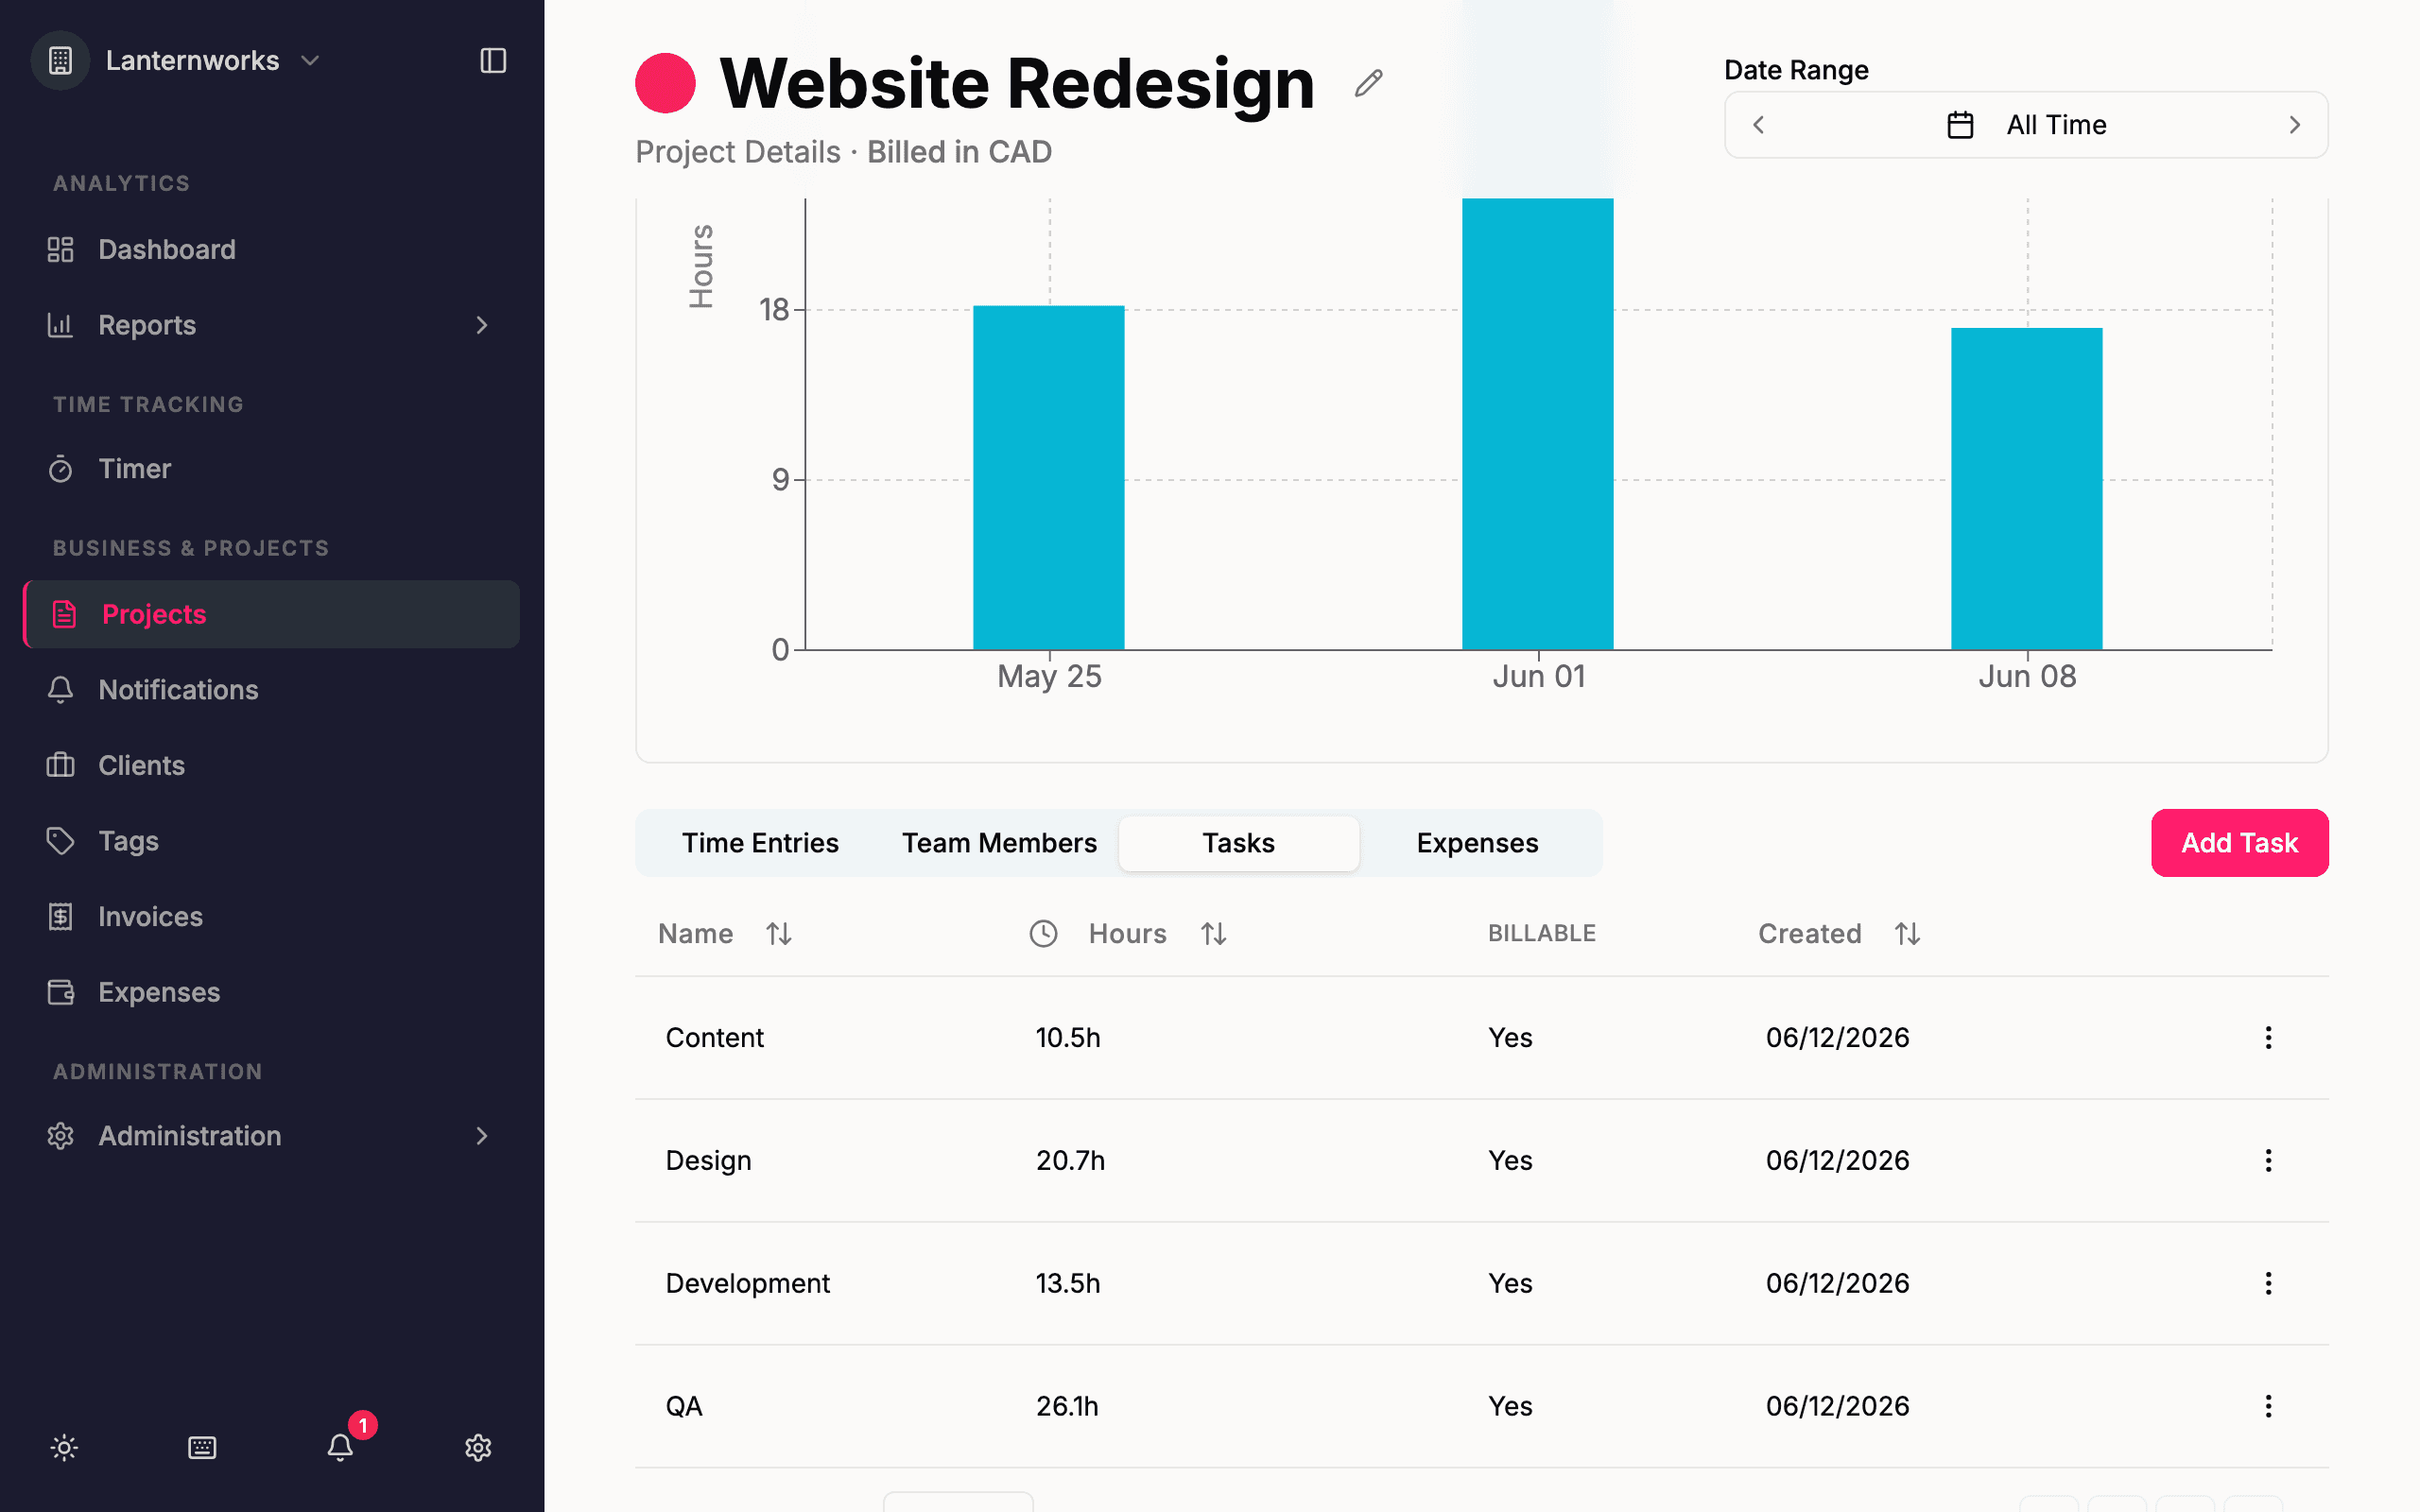Image resolution: width=2420 pixels, height=1512 pixels.
Task: Open Dashboard in the sidebar
Action: coord(271,249)
